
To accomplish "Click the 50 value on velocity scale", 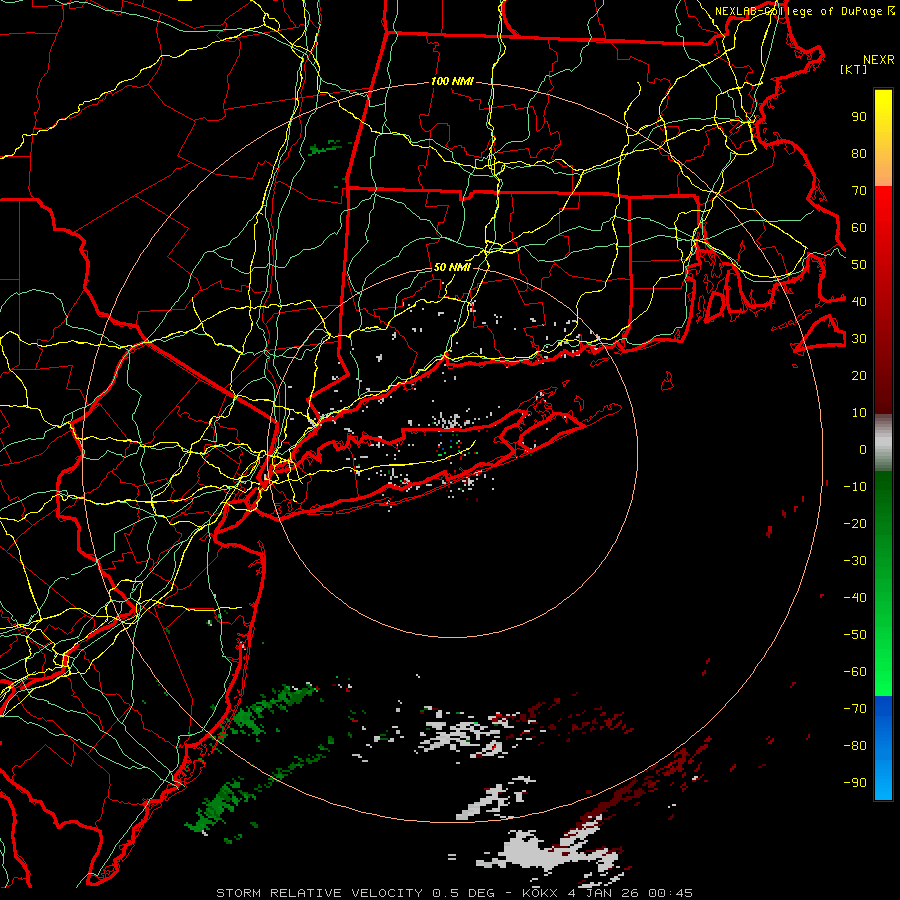I will [x=859, y=265].
